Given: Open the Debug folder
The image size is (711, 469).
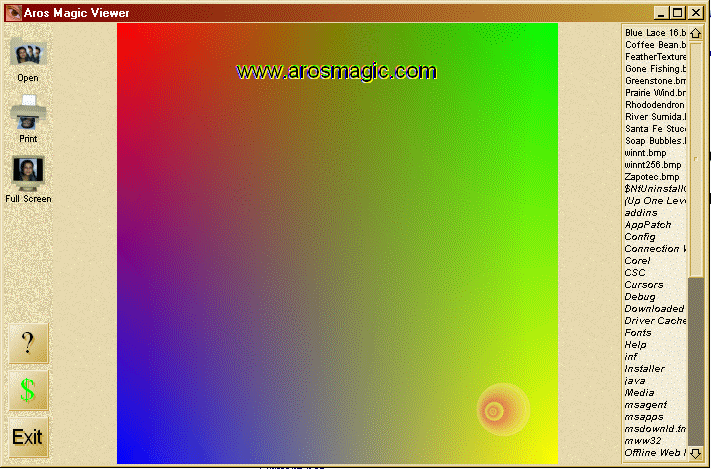Looking at the screenshot, I should pyautogui.click(x=640, y=297).
